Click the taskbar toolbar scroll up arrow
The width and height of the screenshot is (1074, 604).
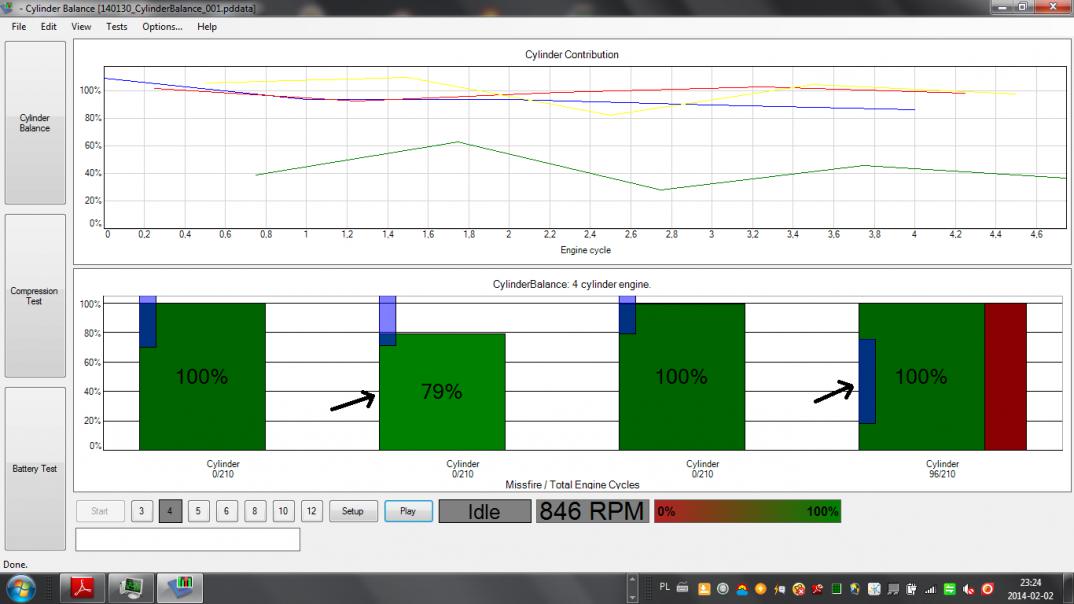(632, 580)
